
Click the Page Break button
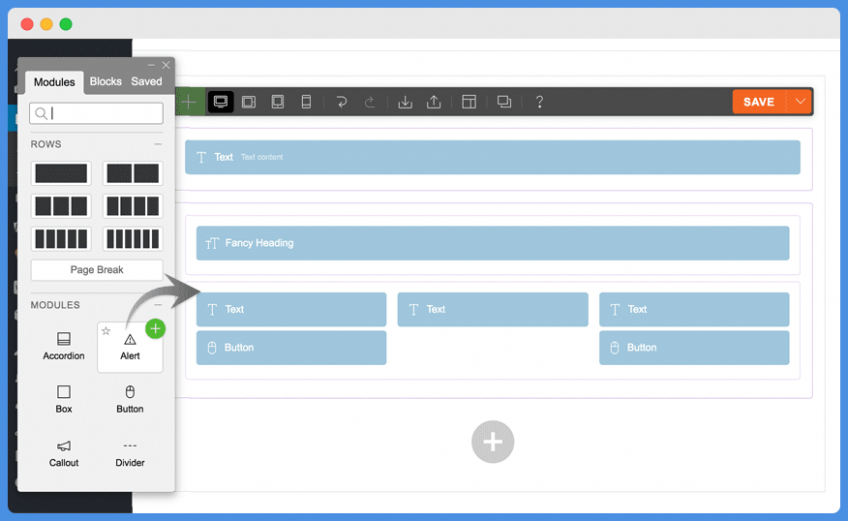(96, 270)
